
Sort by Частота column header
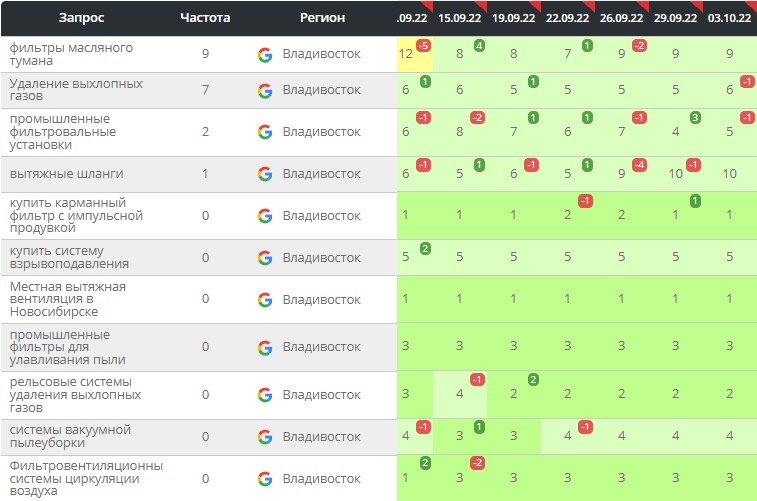click(205, 18)
